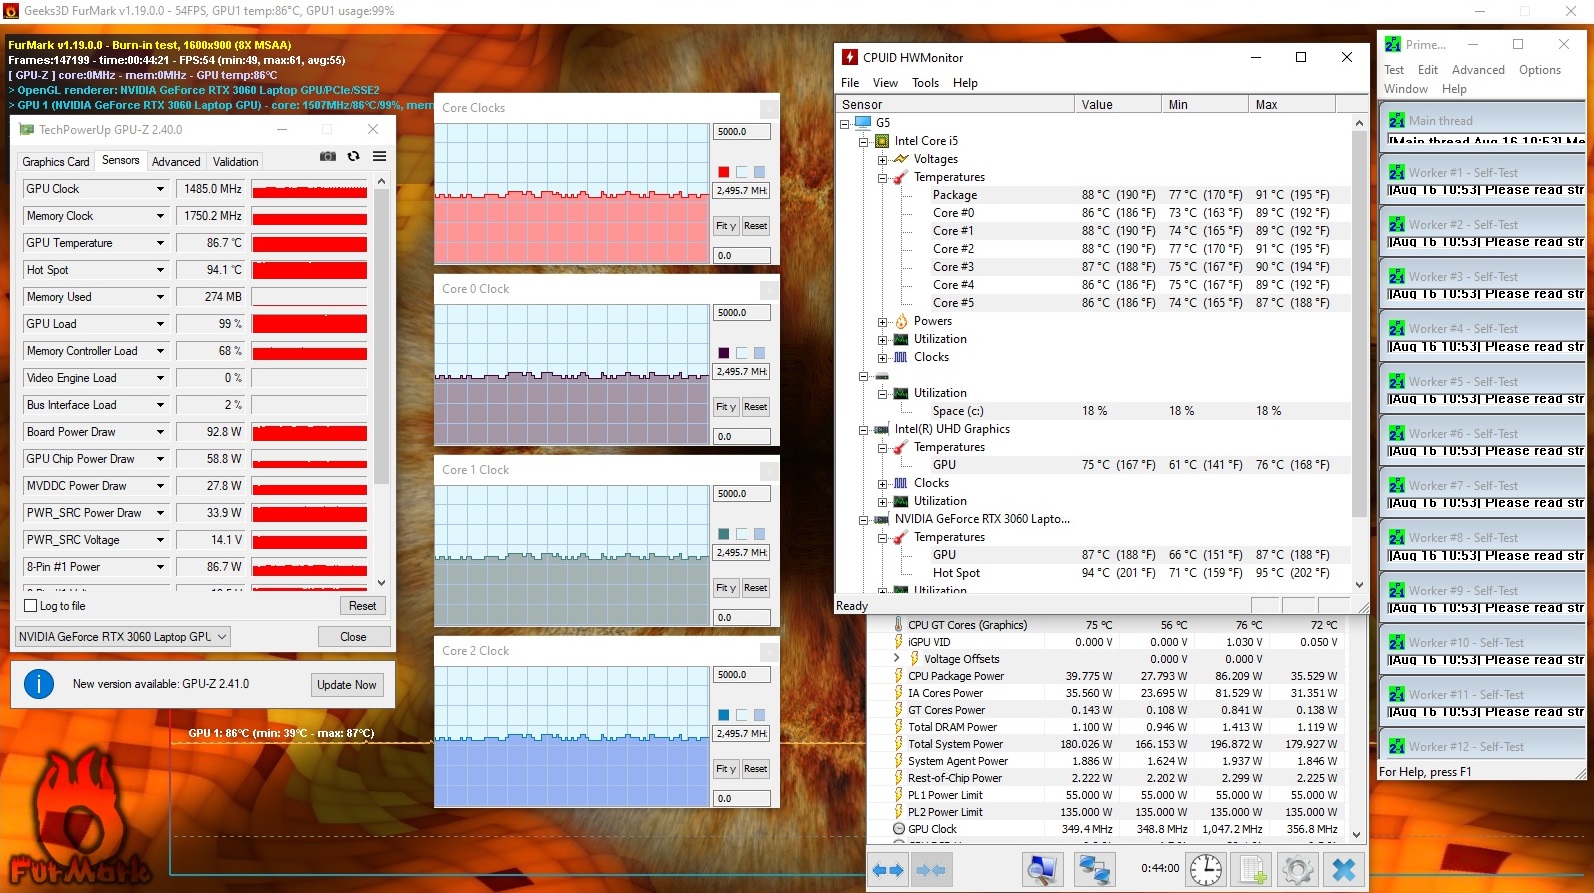This screenshot has width=1594, height=893.
Task: Switch to the Advanced tab in GPU-Z
Action: (176, 162)
